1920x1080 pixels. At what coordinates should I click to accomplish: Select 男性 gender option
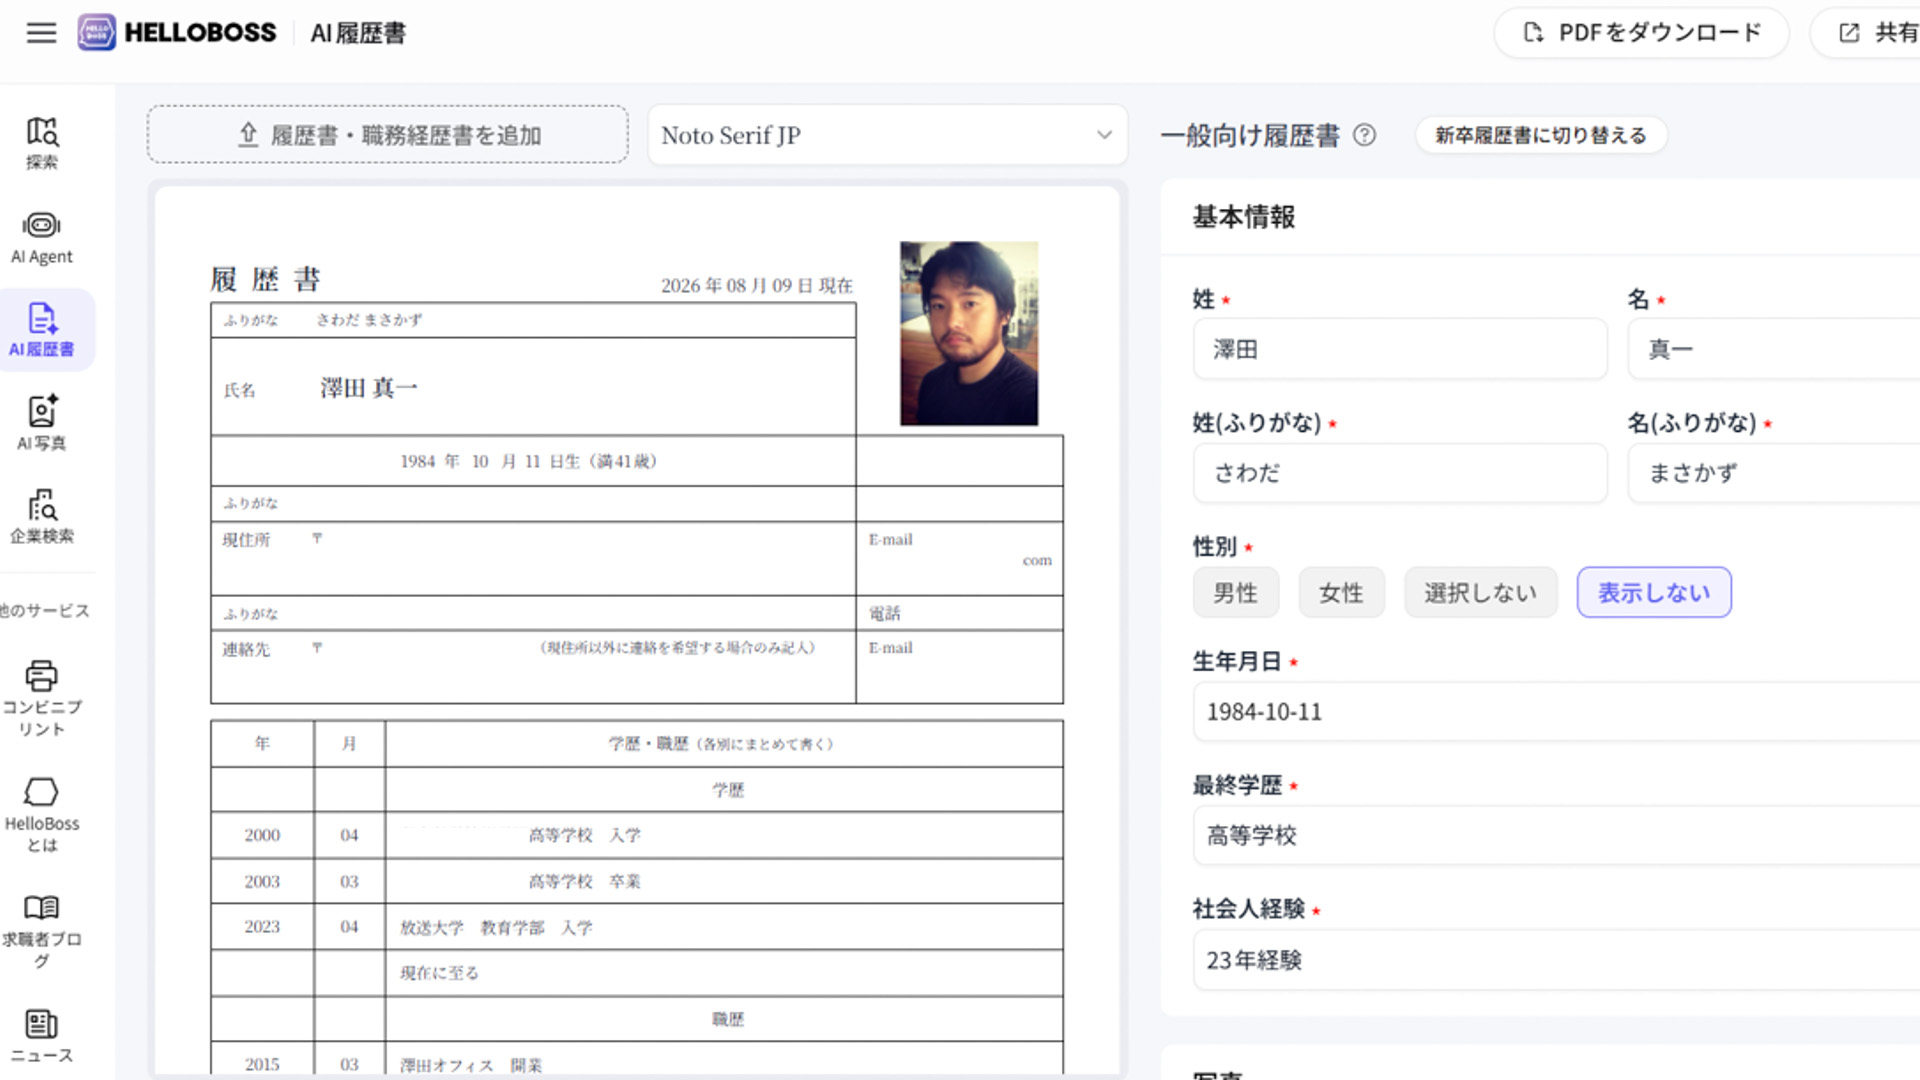point(1235,593)
